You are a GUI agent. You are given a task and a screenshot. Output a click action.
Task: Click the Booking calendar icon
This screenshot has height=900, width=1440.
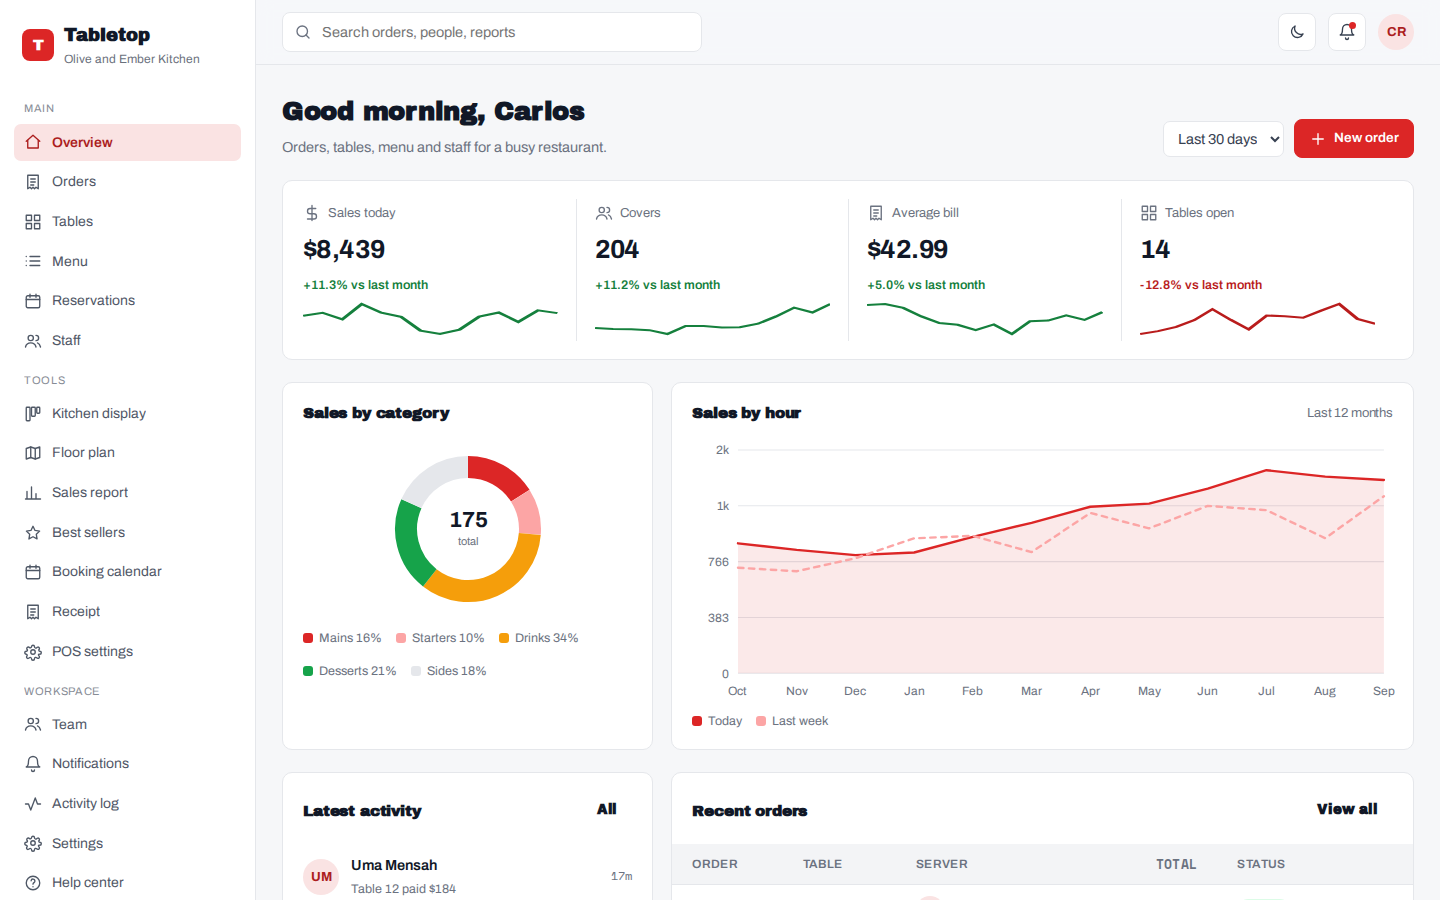(33, 572)
